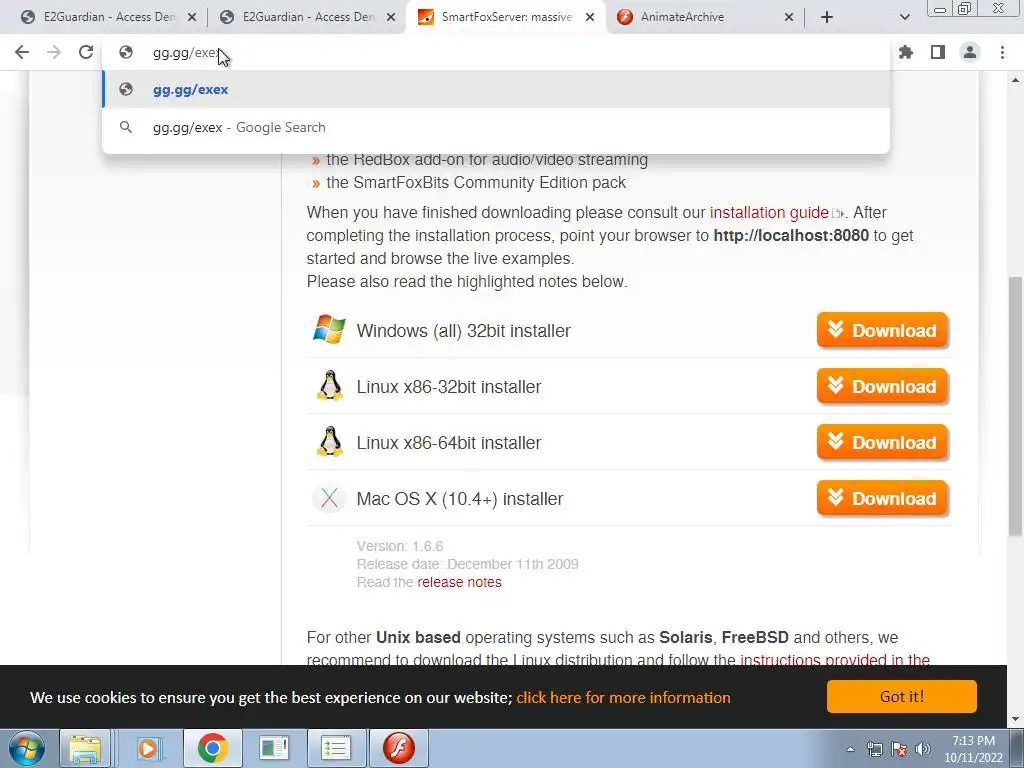Click the 'Version: 1.6.6' text
Screen dimensions: 1024x768
pos(400,546)
